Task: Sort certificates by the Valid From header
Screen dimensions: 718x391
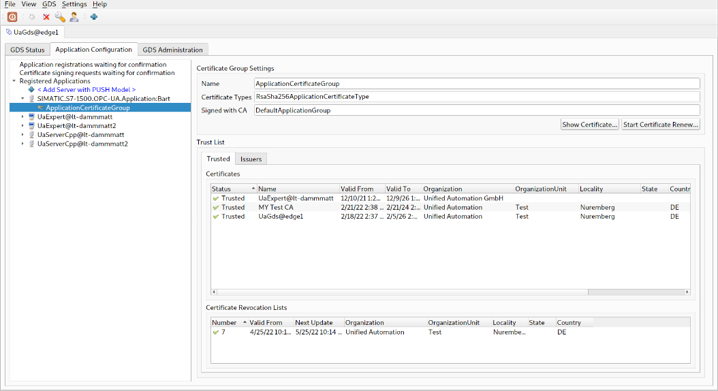Action: (362, 189)
